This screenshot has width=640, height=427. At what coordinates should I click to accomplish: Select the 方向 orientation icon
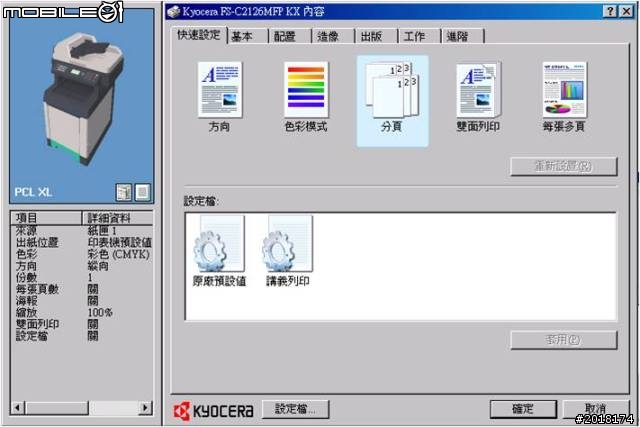point(220,97)
